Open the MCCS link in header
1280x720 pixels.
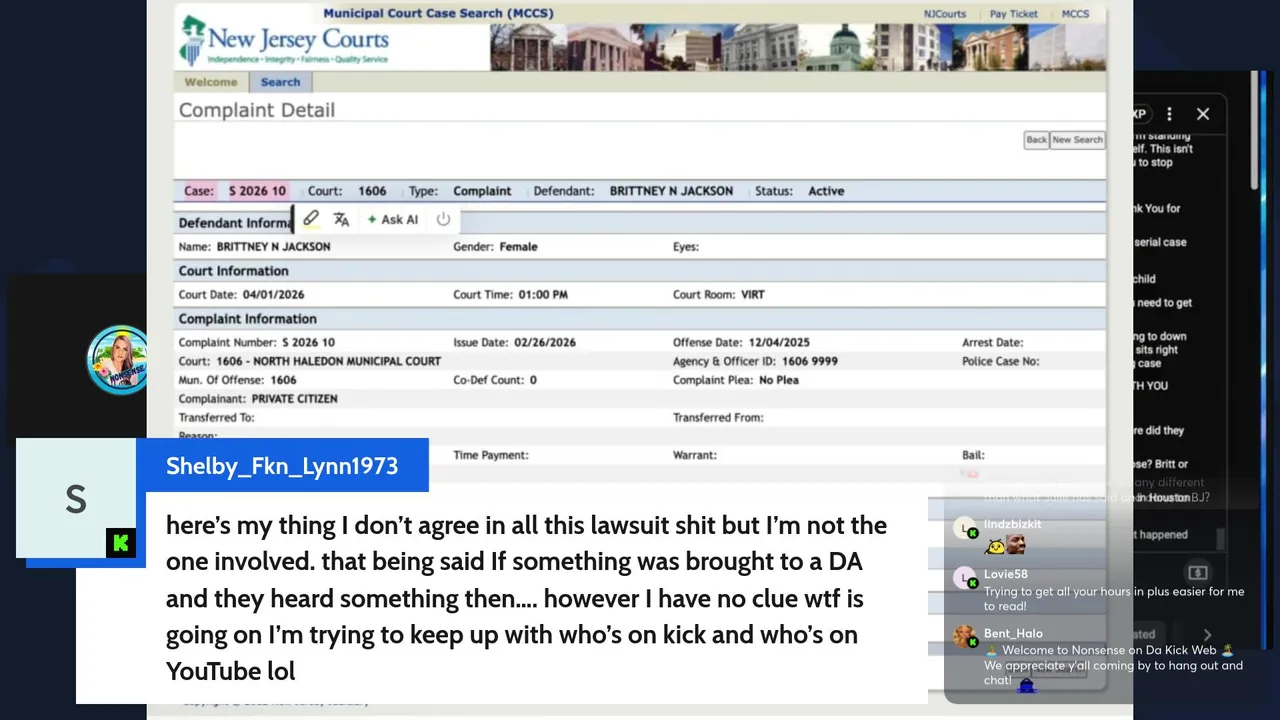coord(1075,14)
